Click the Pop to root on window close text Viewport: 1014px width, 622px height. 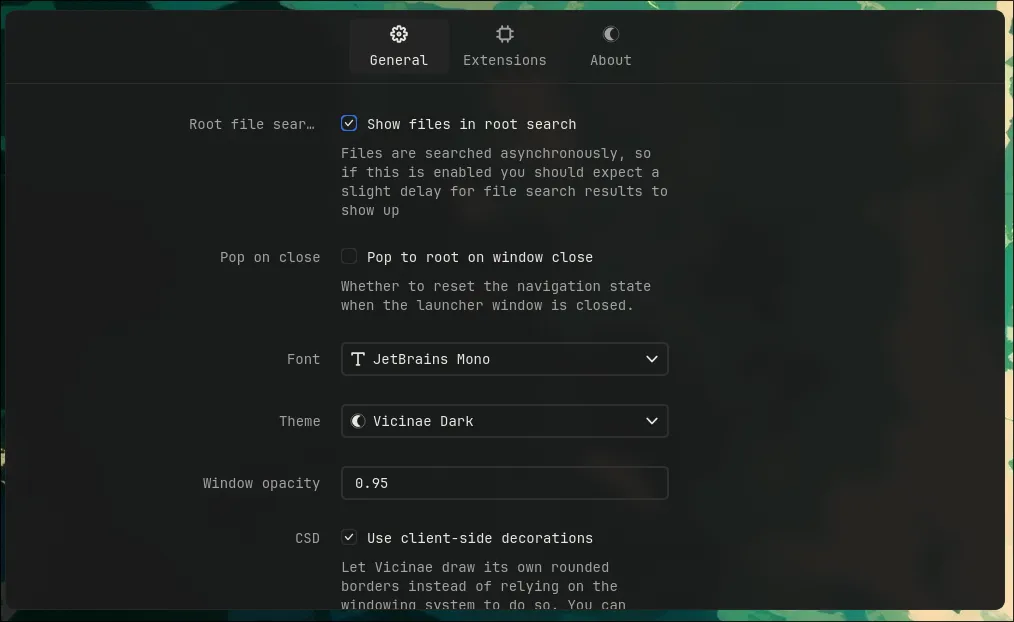point(479,257)
